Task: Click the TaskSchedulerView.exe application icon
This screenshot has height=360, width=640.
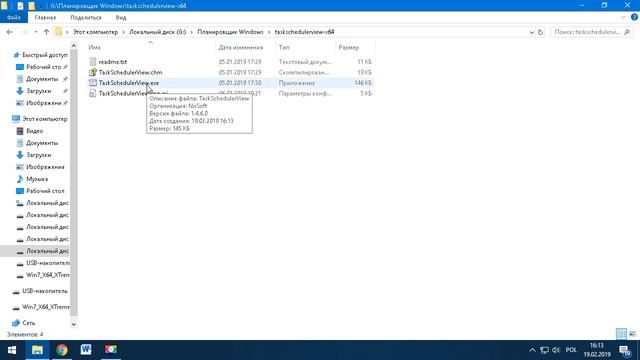Action: click(93, 83)
